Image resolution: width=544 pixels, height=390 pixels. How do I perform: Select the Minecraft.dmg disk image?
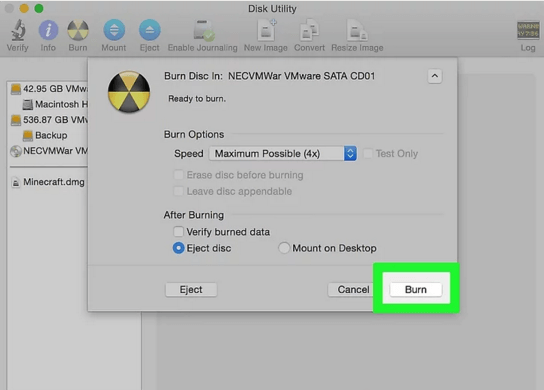[48, 182]
